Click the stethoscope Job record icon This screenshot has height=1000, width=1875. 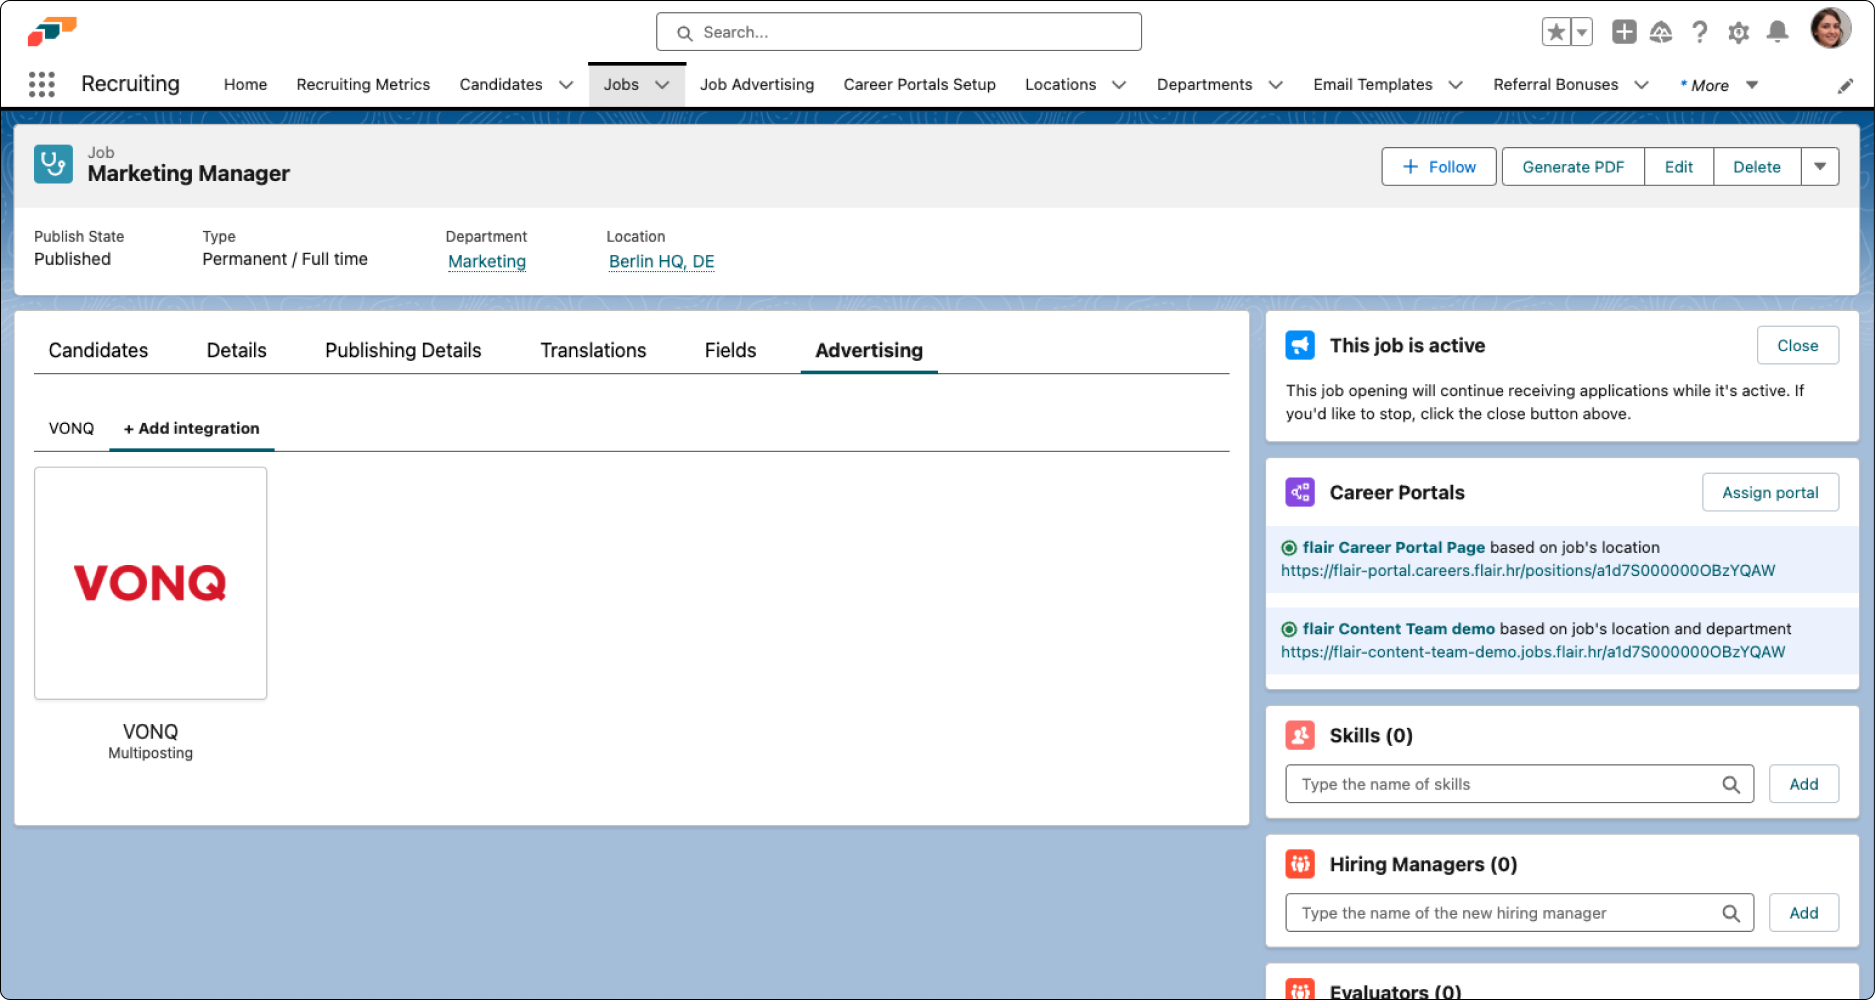[x=53, y=164]
